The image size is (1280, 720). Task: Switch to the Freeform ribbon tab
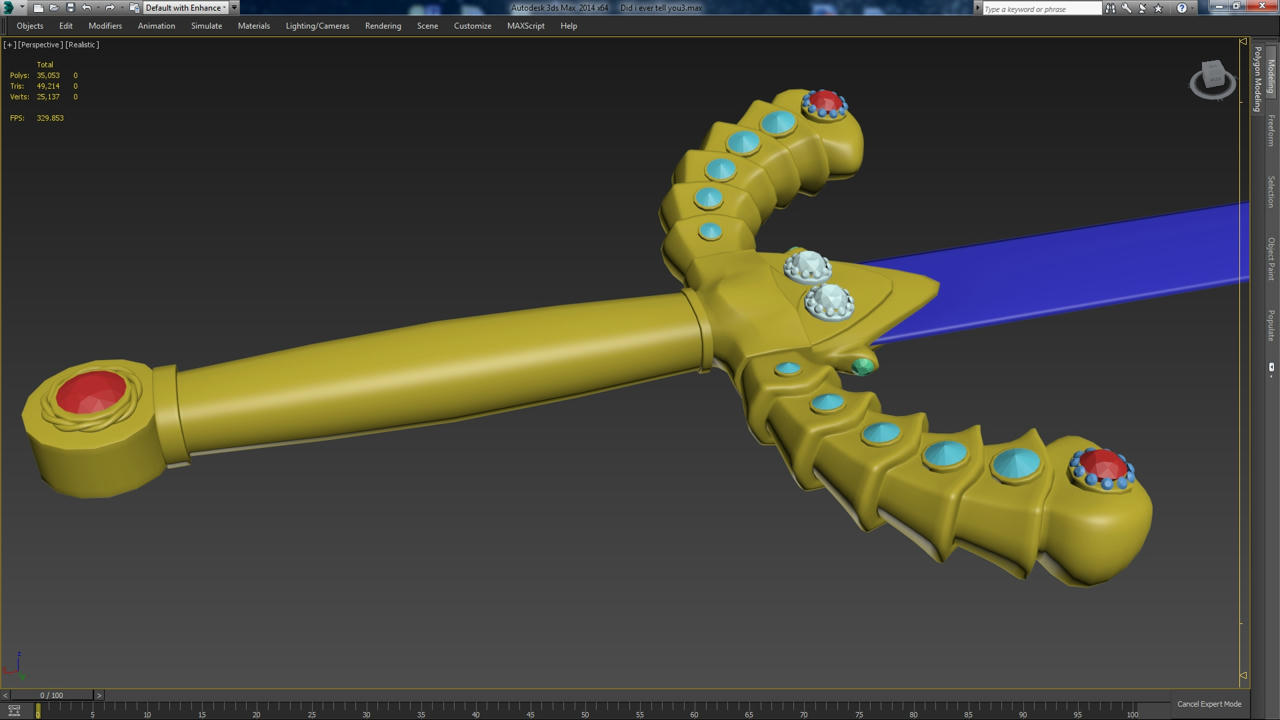point(1271,130)
